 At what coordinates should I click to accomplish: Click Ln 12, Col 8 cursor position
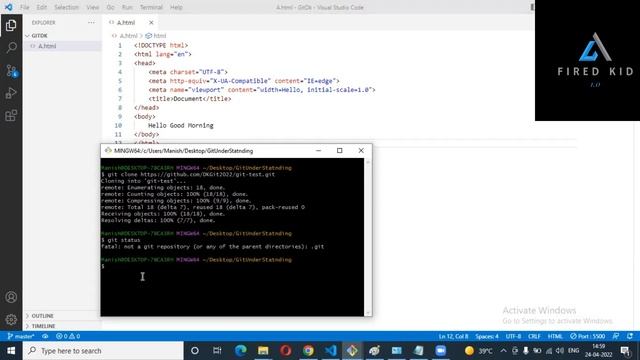click(x=453, y=336)
